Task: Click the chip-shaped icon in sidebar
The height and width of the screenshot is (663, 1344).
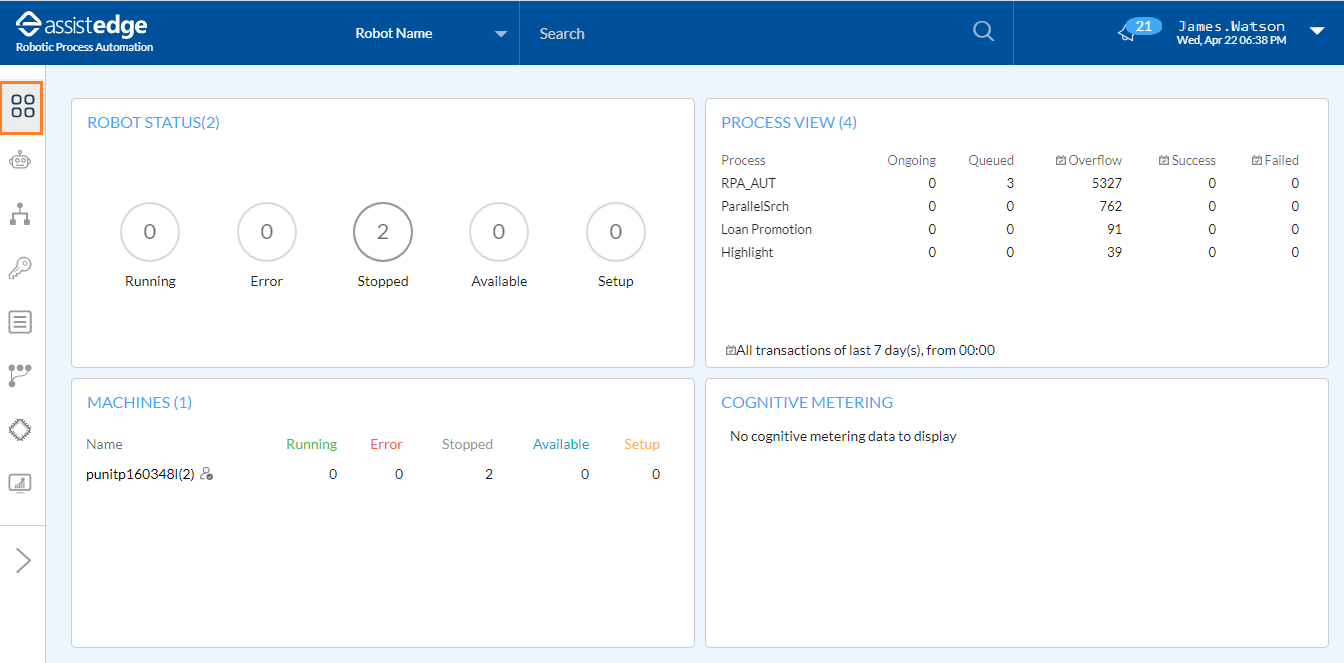Action: pos(20,429)
